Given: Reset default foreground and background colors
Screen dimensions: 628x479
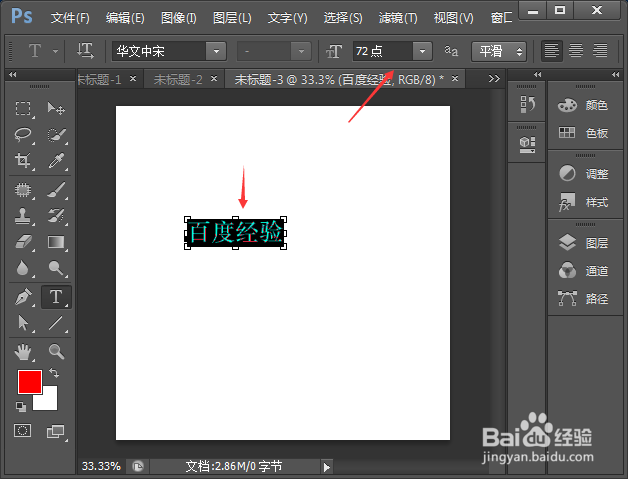Looking at the screenshot, I should pyautogui.click(x=21, y=407).
